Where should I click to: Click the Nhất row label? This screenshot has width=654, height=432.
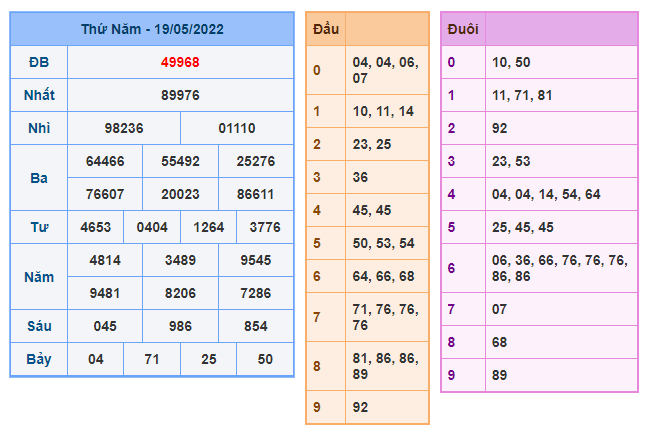point(39,95)
